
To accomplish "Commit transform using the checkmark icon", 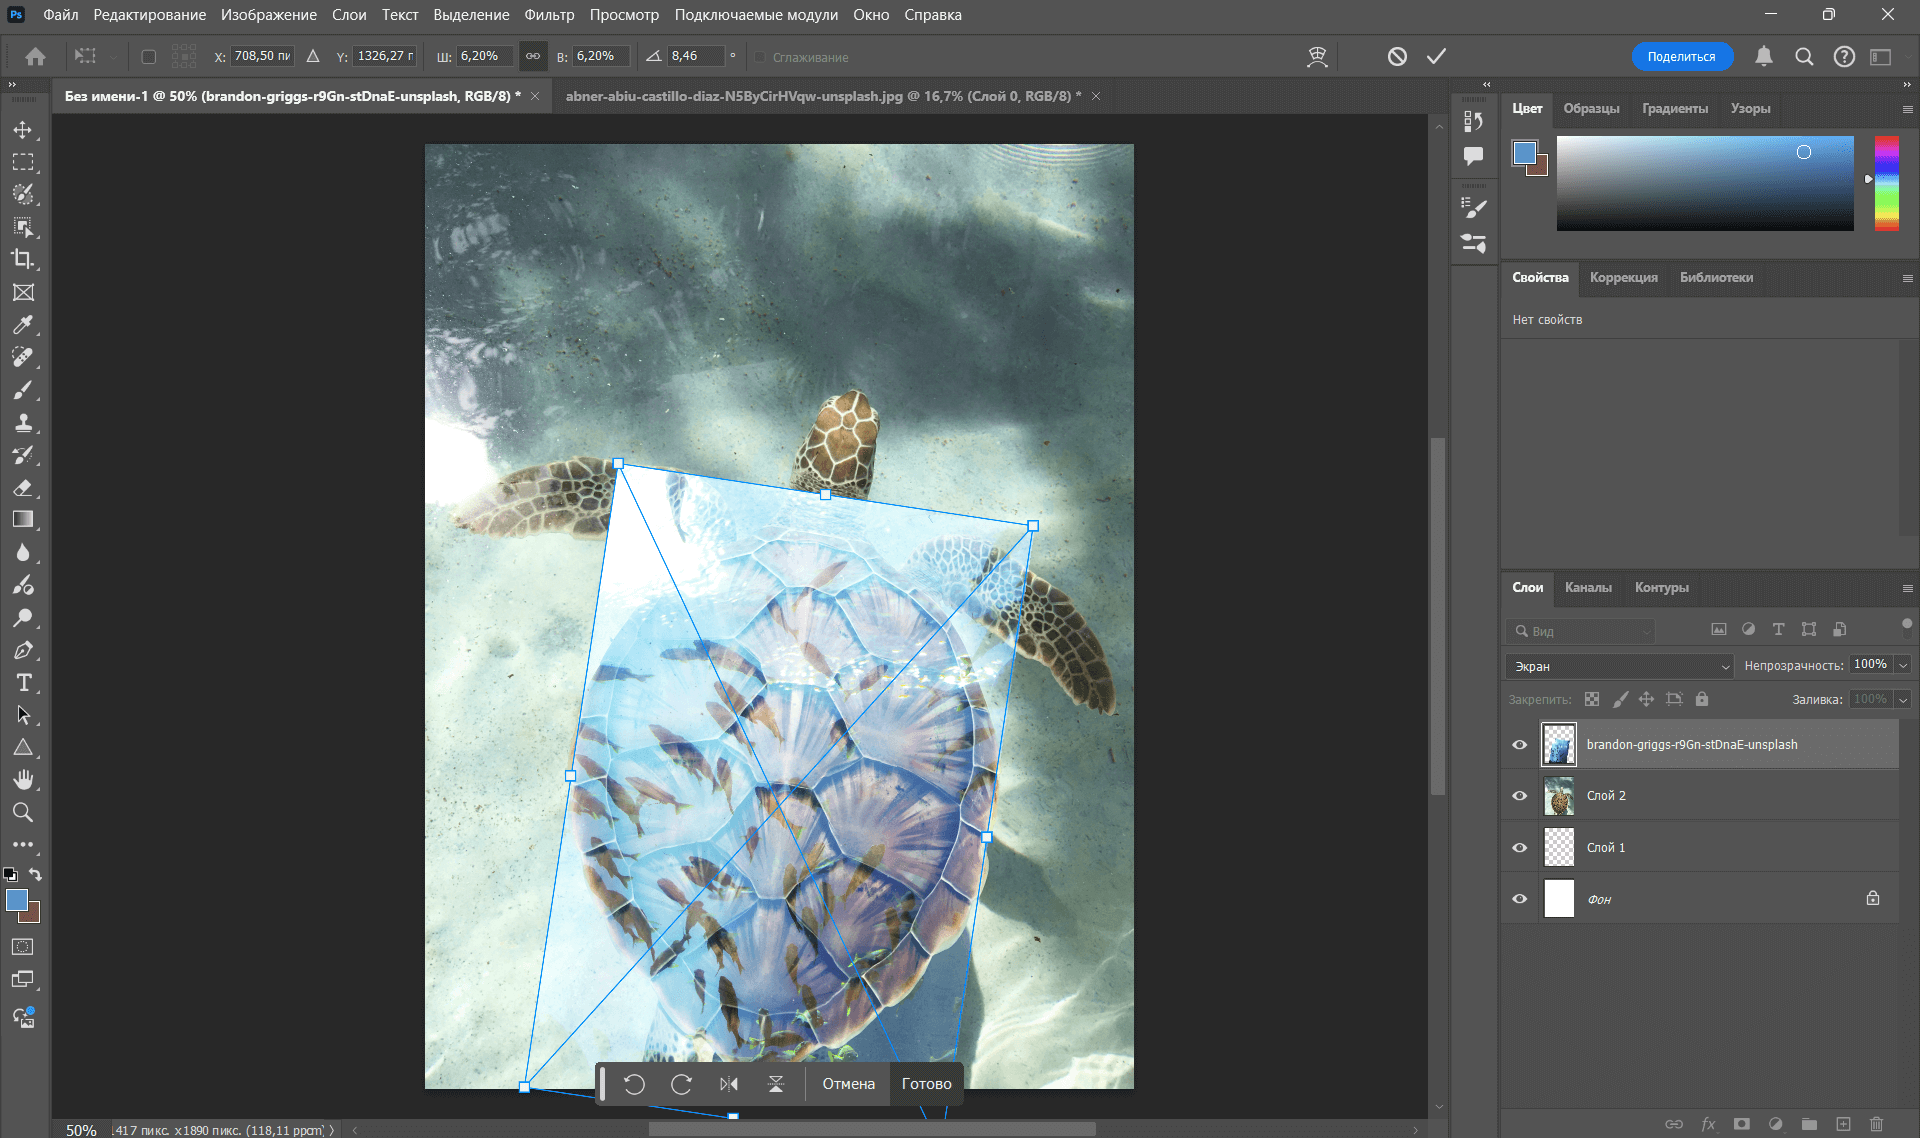I will (1436, 57).
